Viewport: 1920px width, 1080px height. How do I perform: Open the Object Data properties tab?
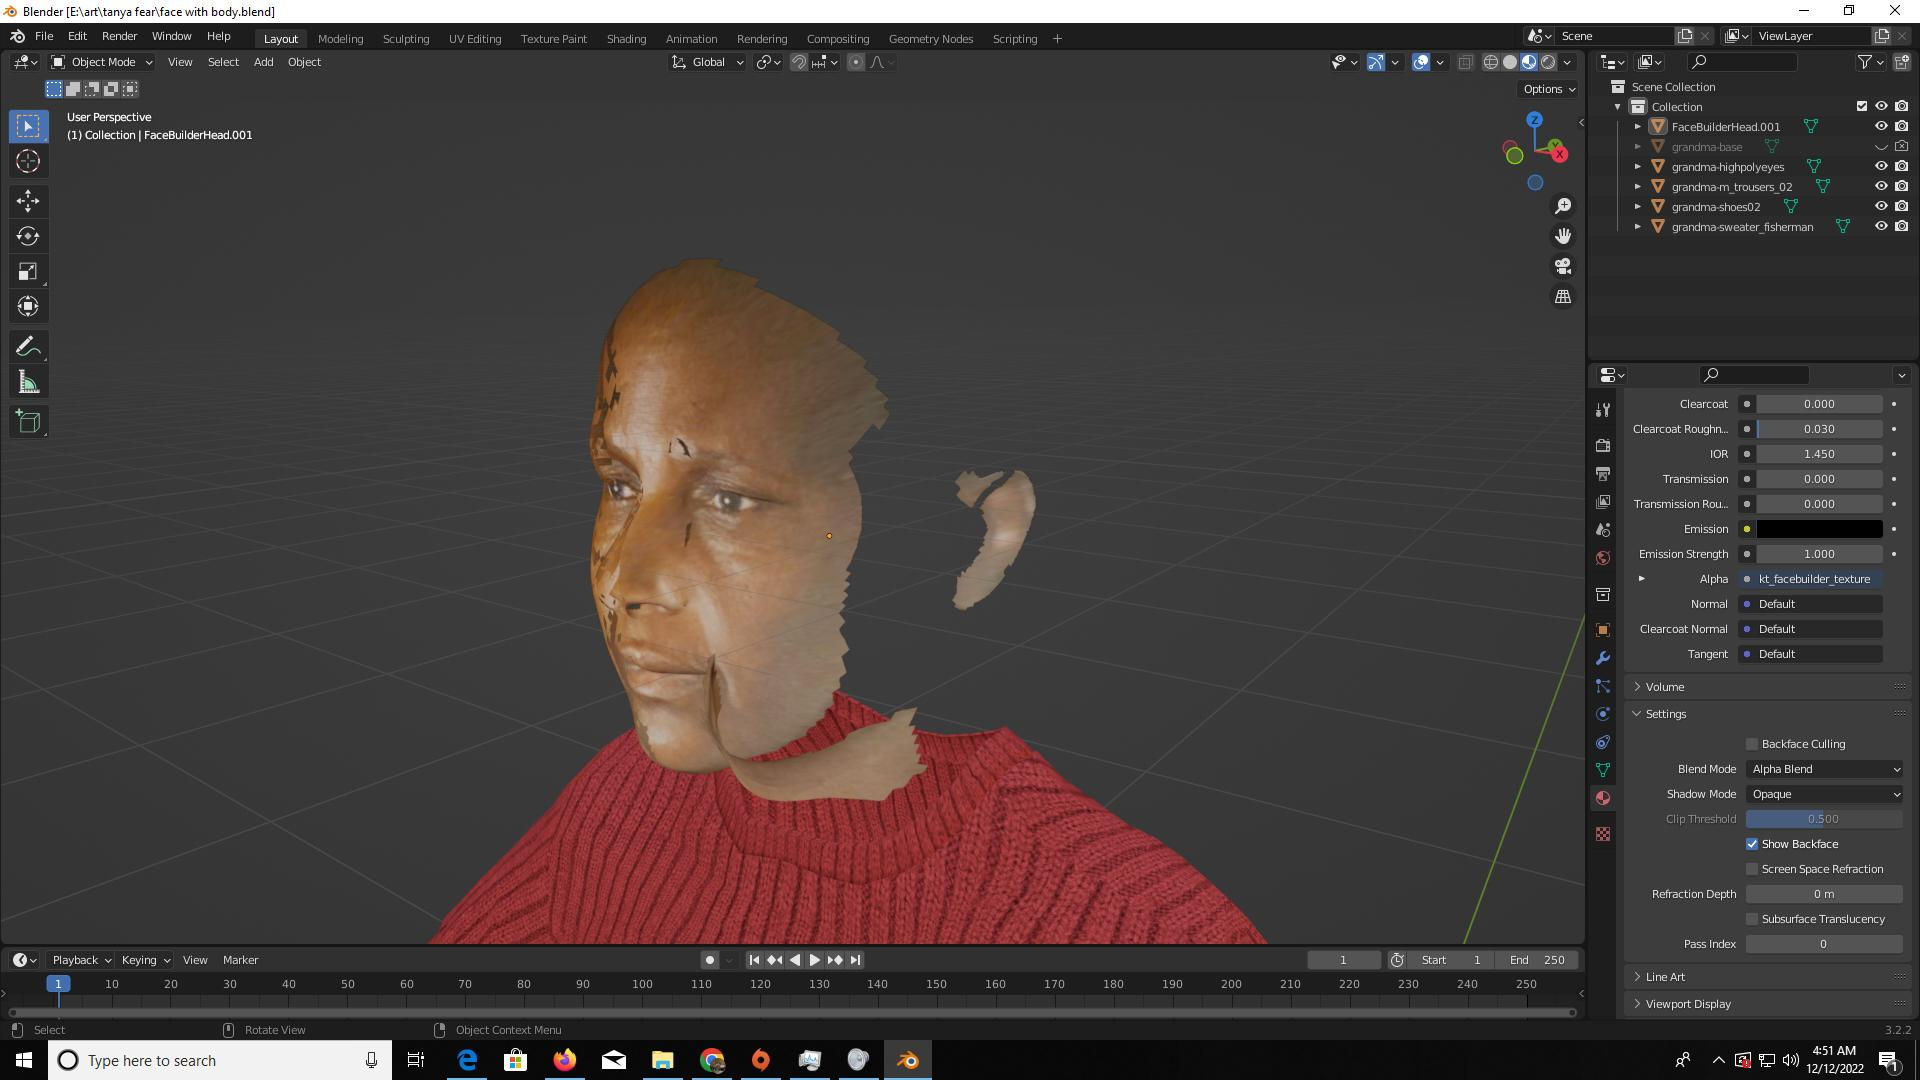1603,770
